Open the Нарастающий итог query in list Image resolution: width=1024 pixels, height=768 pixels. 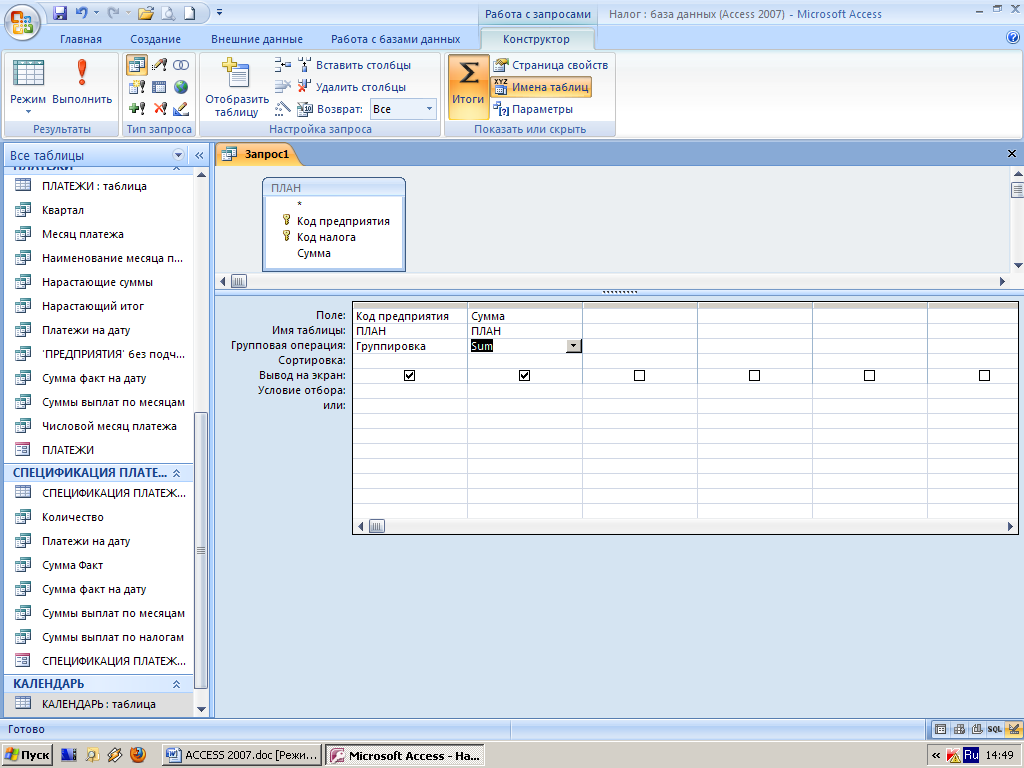pos(93,306)
